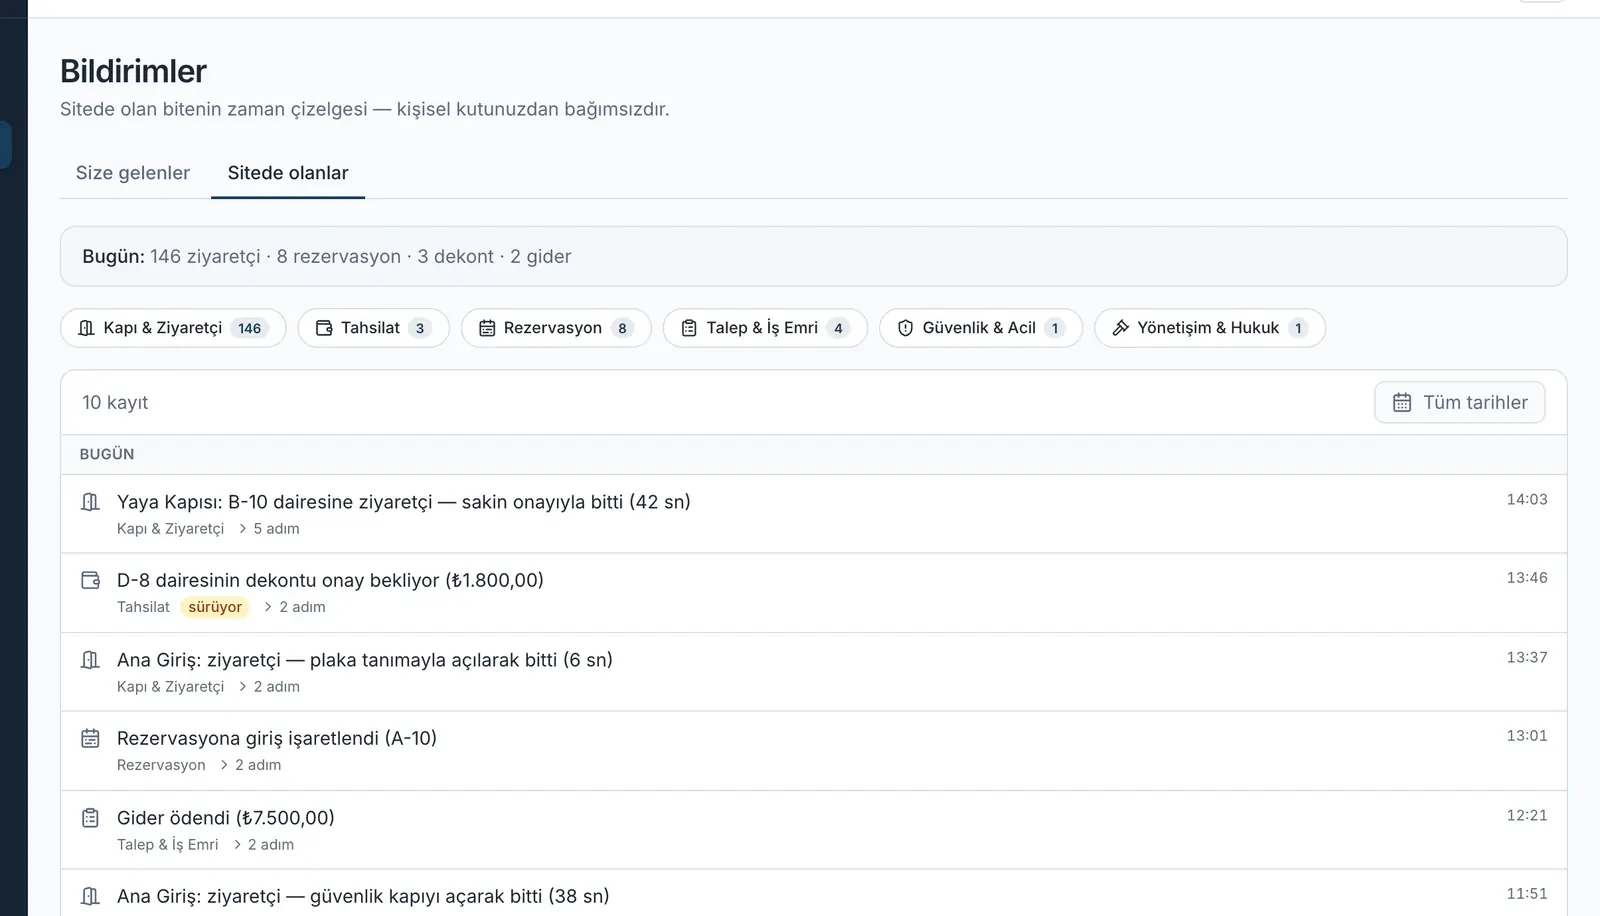Click door icon of Yaya Kapısı B-10 row
The image size is (1600, 916).
point(90,502)
